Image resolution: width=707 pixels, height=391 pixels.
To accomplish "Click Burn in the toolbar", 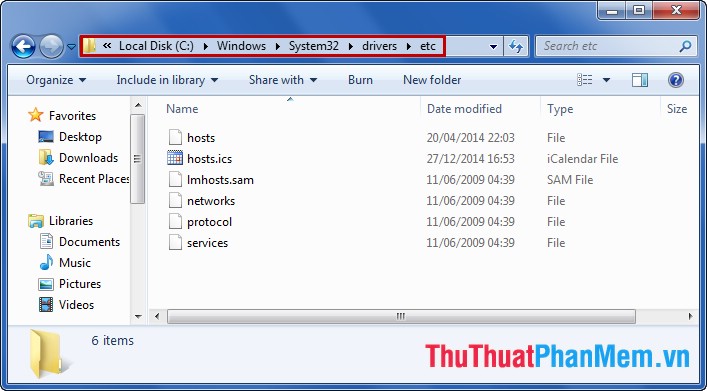I will tap(360, 80).
